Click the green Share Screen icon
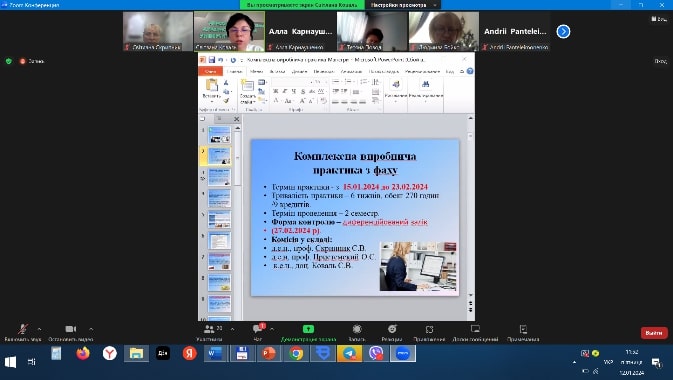 pos(308,329)
